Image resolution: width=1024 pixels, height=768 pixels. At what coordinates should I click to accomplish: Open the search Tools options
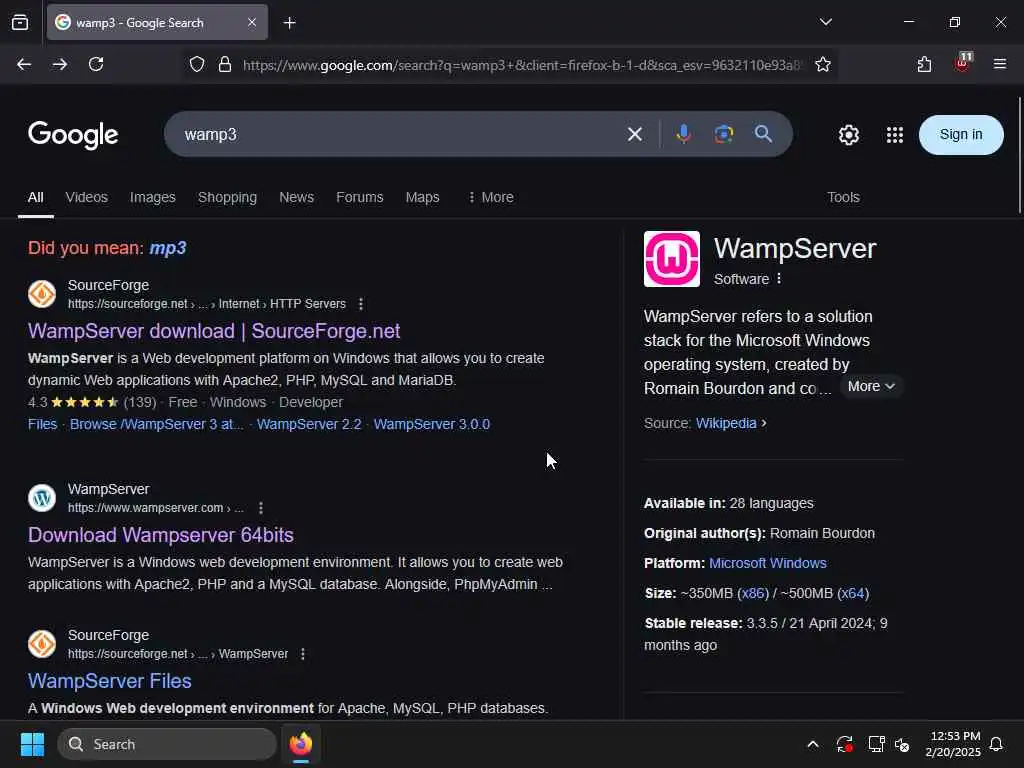tap(843, 197)
